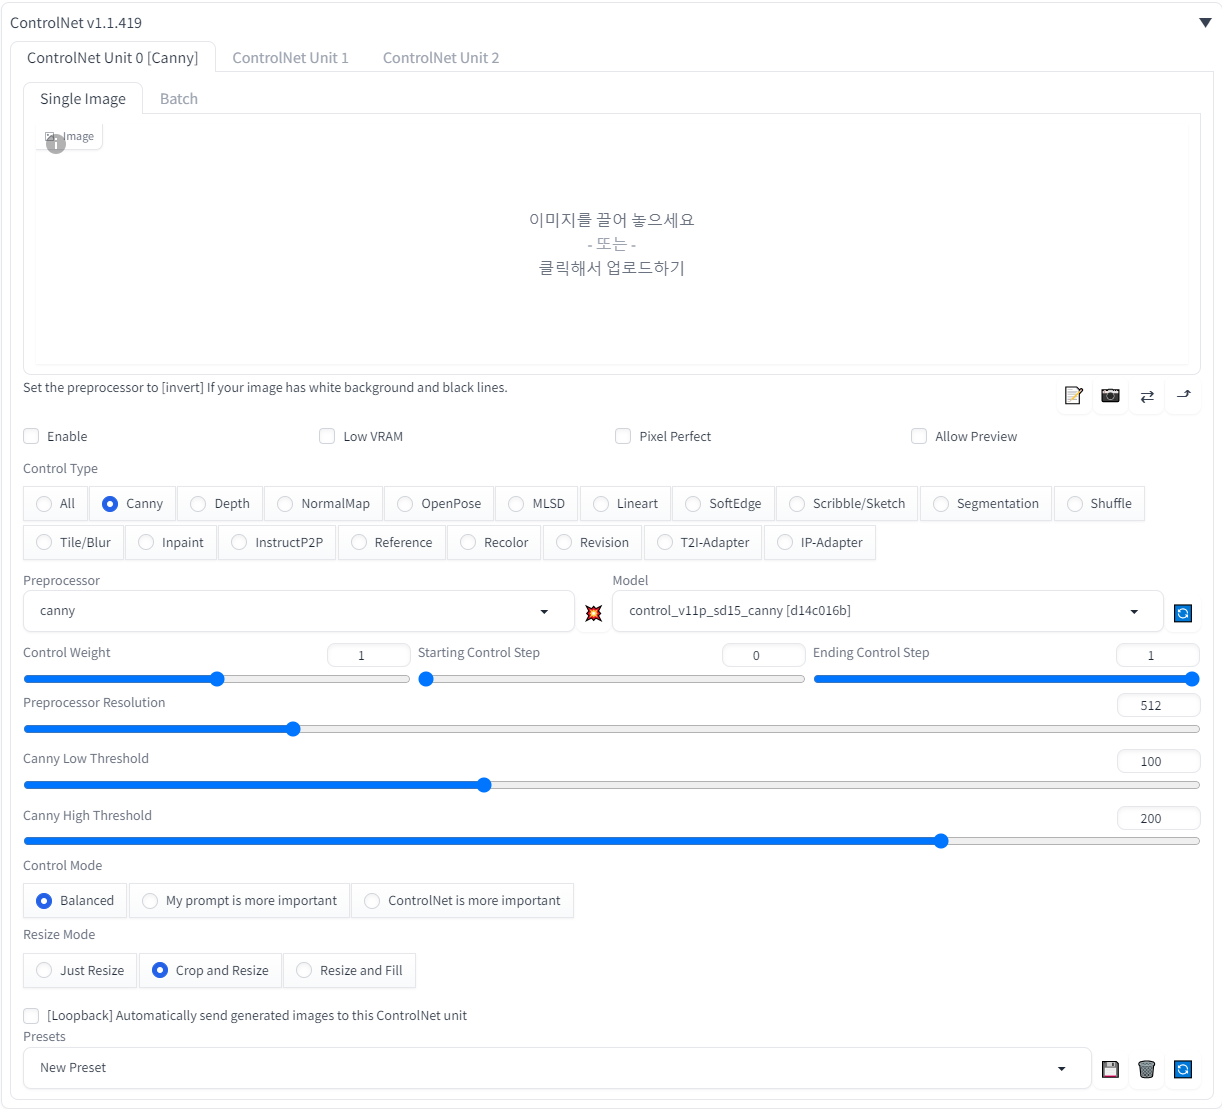This screenshot has height=1109, width=1222.
Task: Click the Preprocessor Resolution slider handle
Action: pyautogui.click(x=293, y=729)
